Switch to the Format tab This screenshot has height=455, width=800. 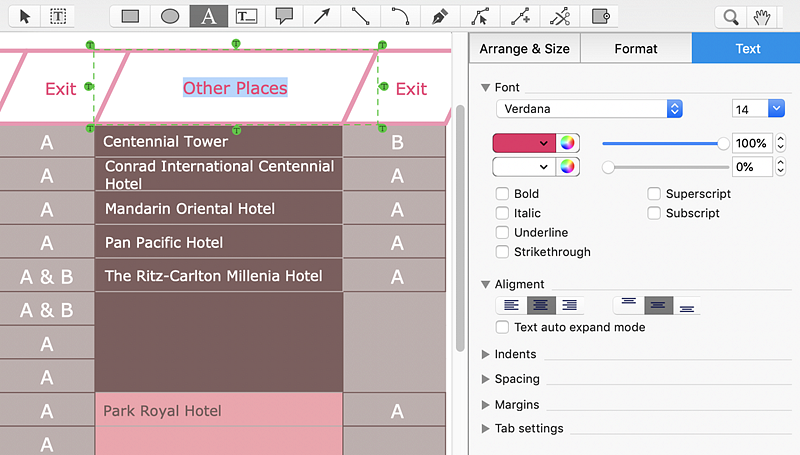click(x=636, y=48)
